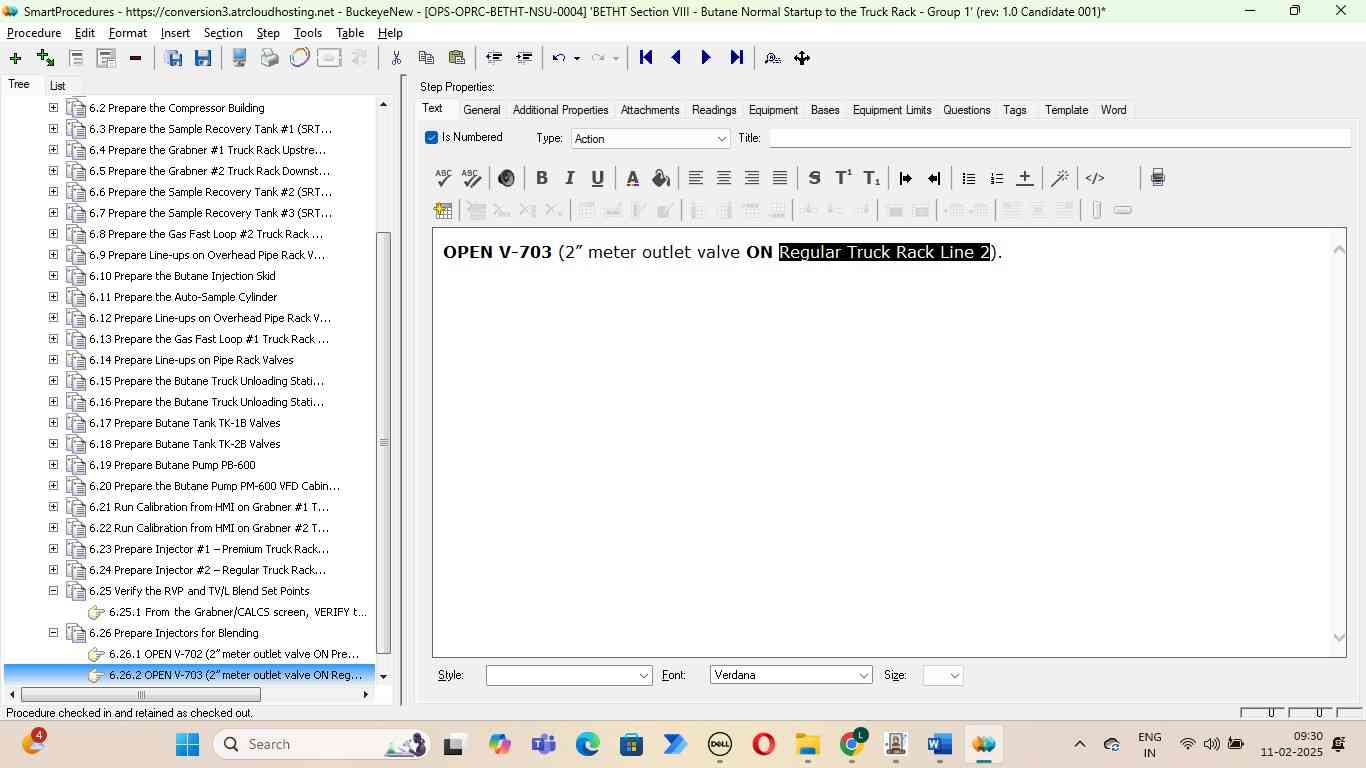This screenshot has height=768, width=1366.
Task: Toggle the Is Numbered checkbox
Action: tap(432, 138)
